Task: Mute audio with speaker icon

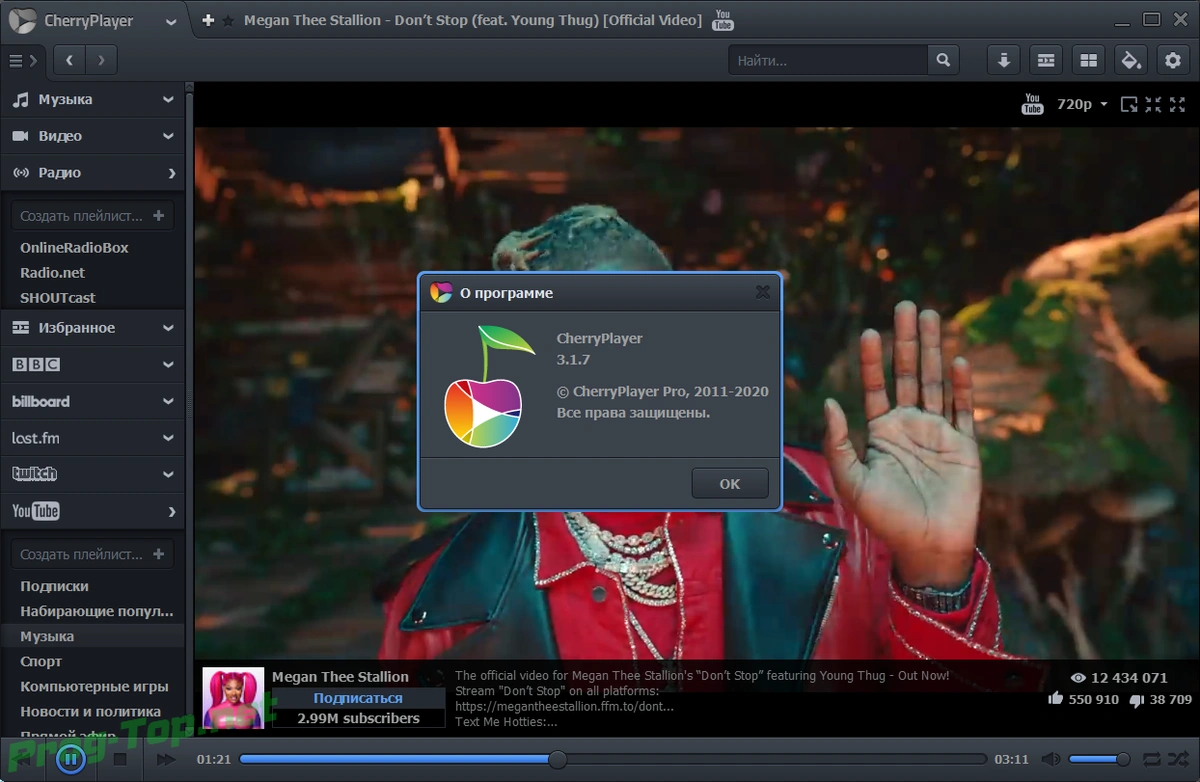Action: pyautogui.click(x=1051, y=760)
